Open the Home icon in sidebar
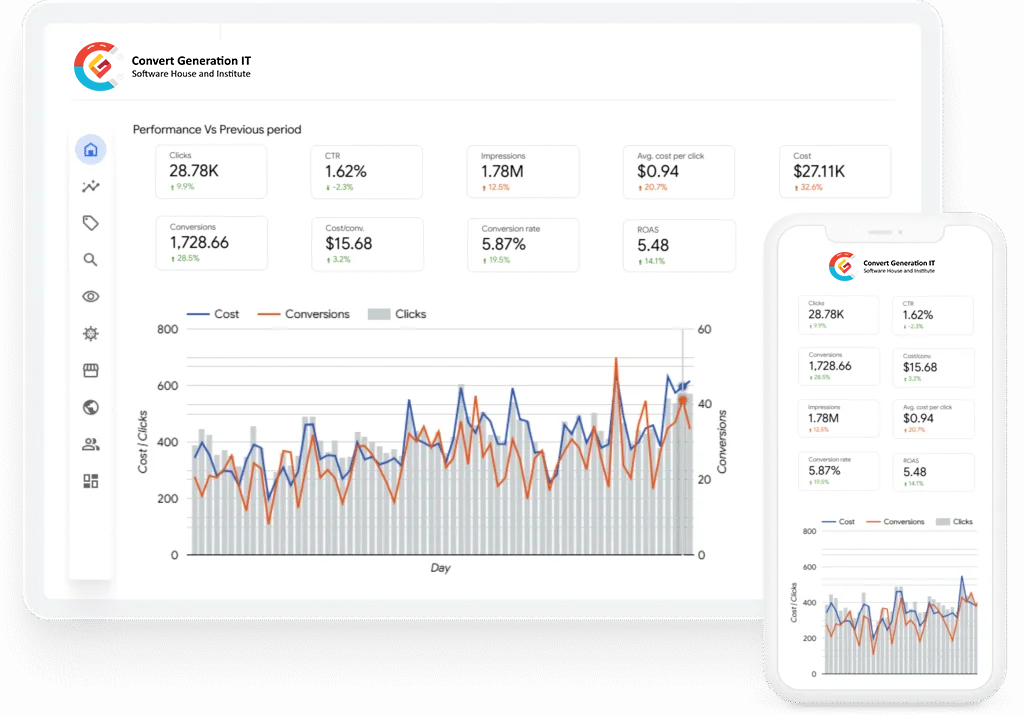The image size is (1024, 715). point(90,150)
